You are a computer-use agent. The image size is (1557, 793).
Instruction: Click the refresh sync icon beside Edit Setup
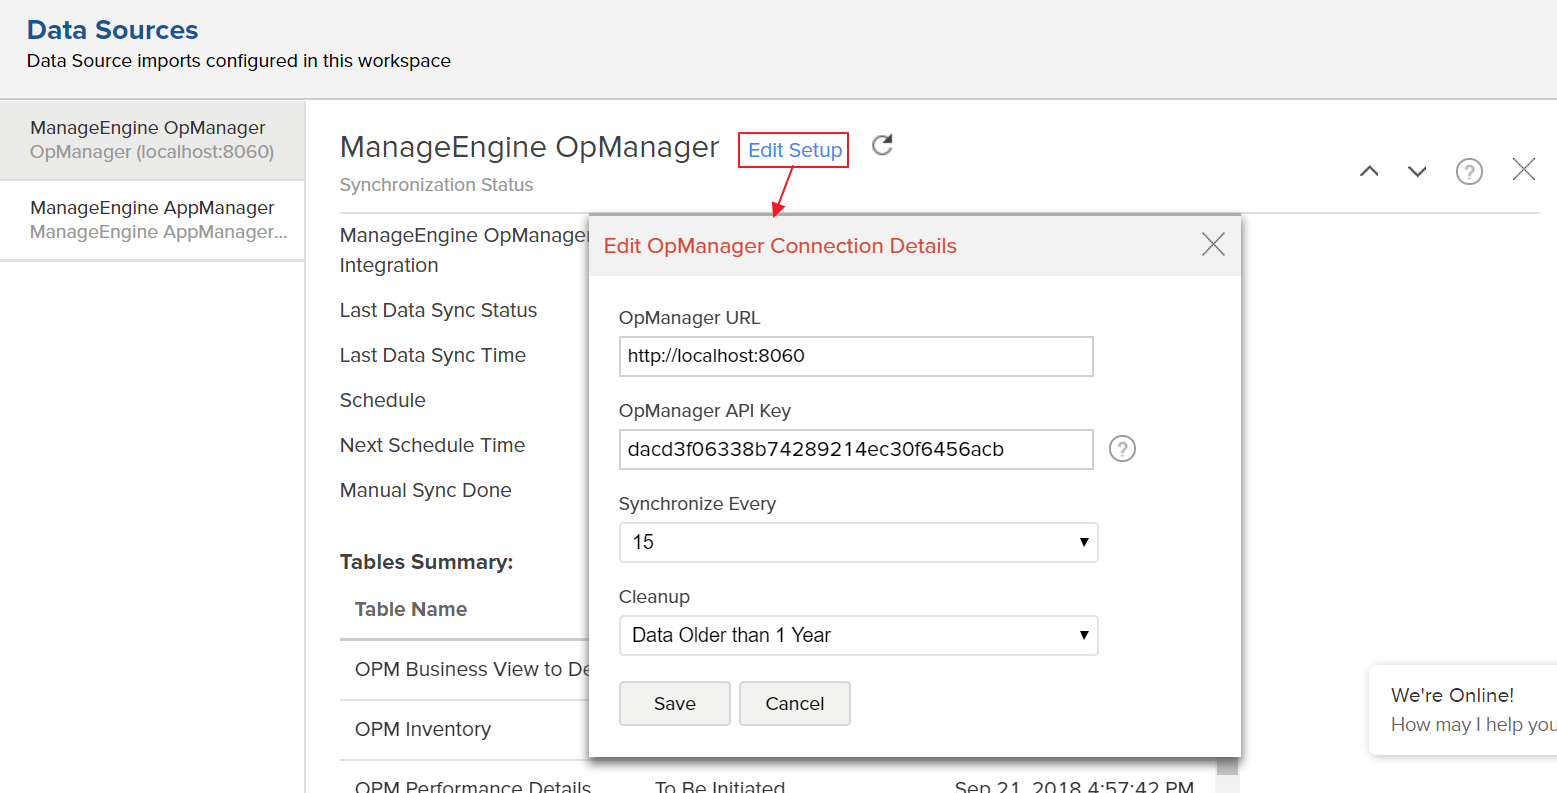pos(882,145)
